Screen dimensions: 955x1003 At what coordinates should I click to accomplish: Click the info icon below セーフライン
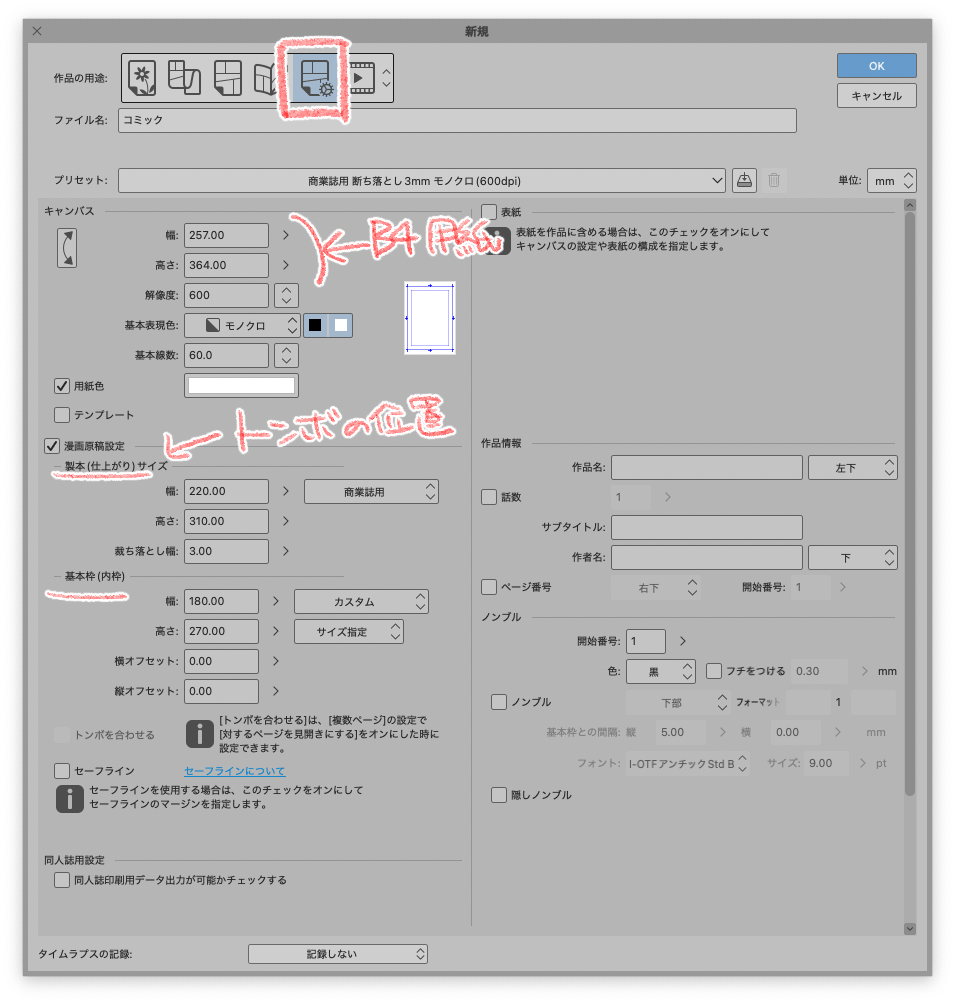click(x=69, y=800)
